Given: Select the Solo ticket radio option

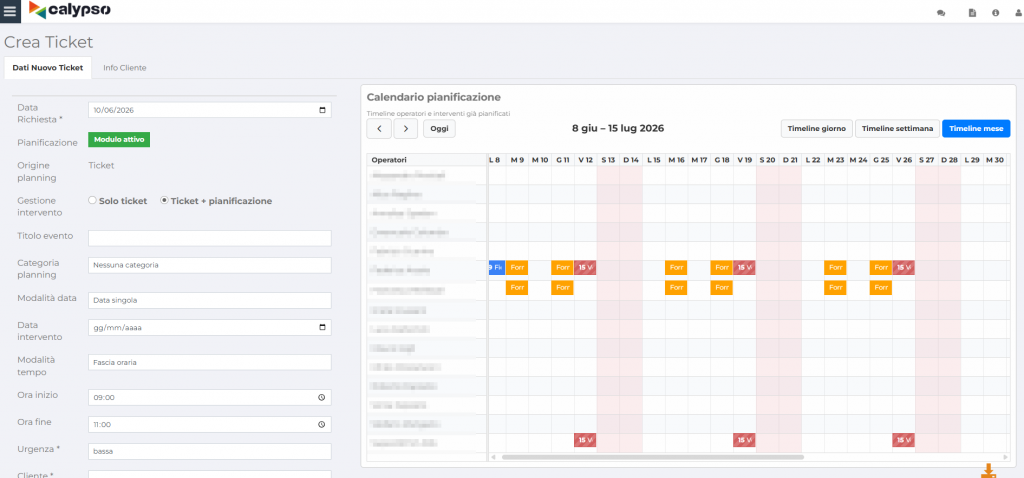Looking at the screenshot, I should point(92,201).
